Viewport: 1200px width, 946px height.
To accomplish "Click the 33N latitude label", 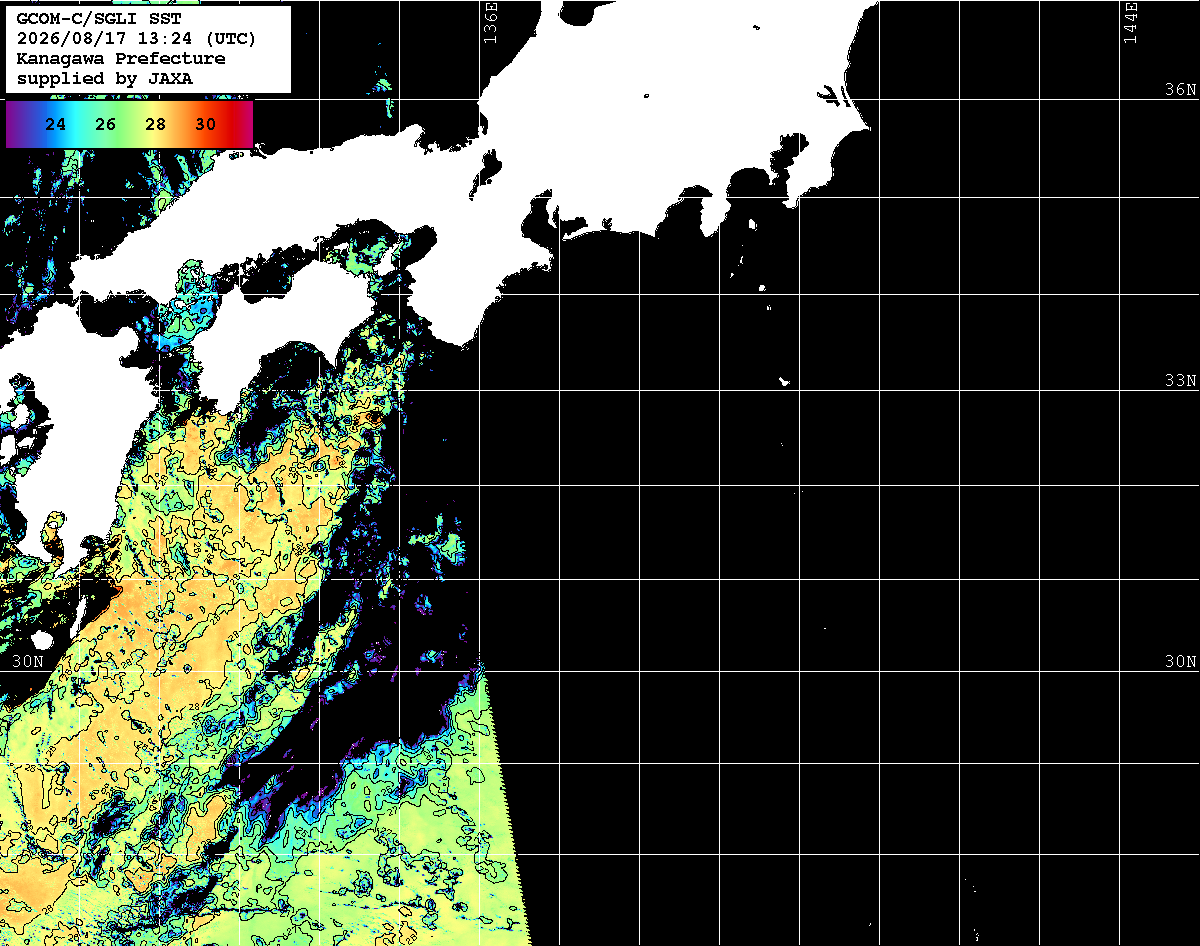I will [1180, 380].
